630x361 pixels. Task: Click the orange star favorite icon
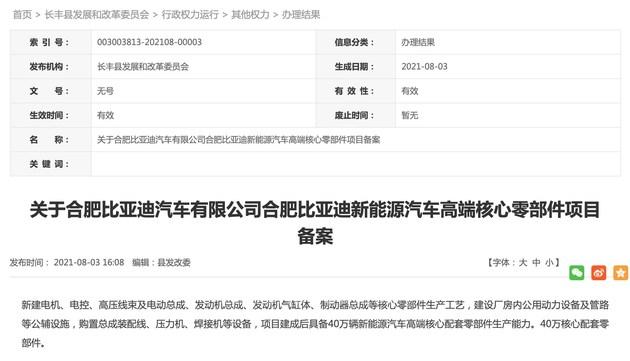tap(620, 273)
